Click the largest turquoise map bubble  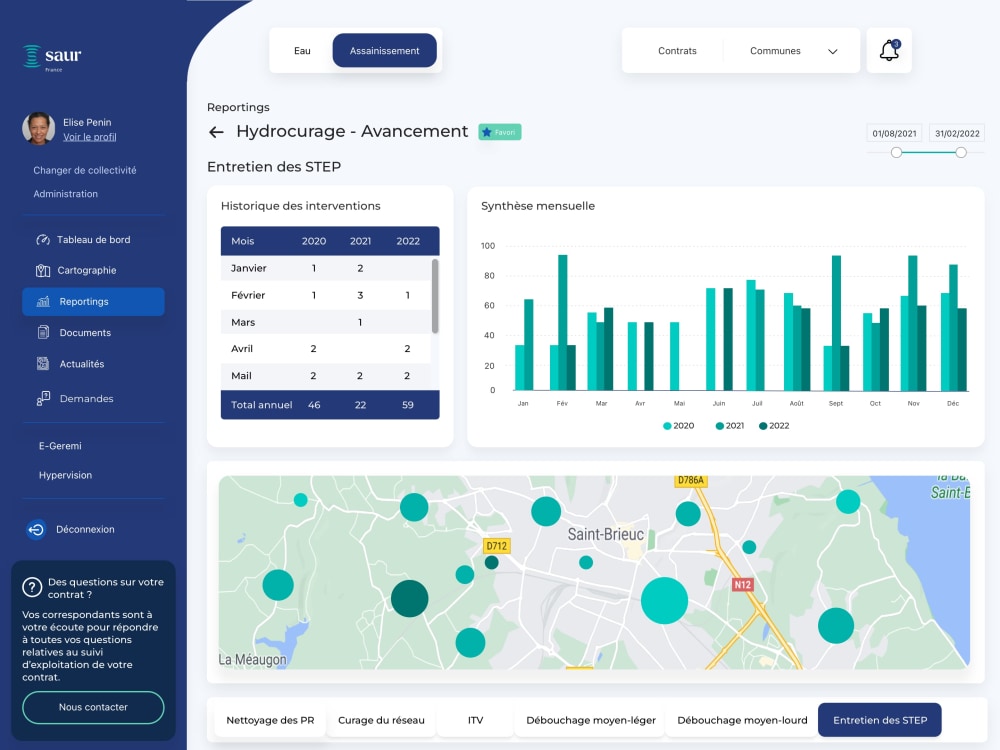point(665,600)
